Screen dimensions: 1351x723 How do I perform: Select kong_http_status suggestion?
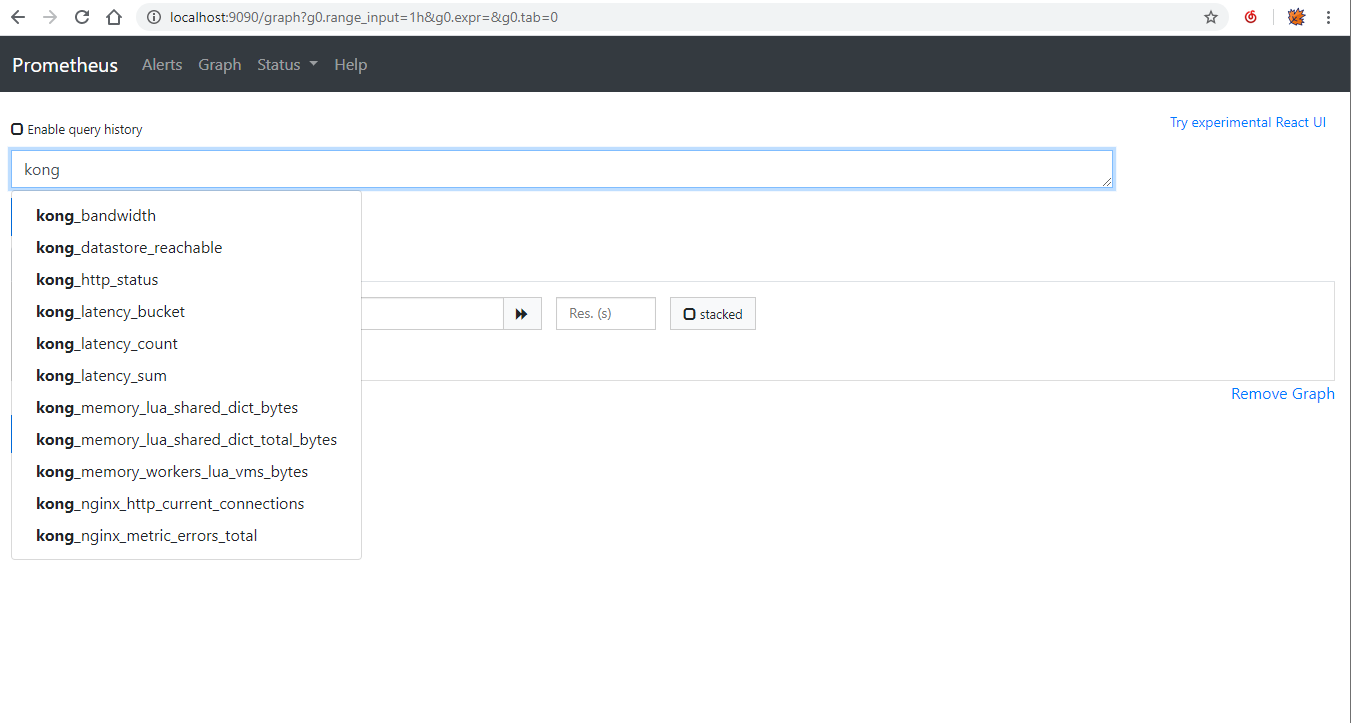(x=186, y=280)
